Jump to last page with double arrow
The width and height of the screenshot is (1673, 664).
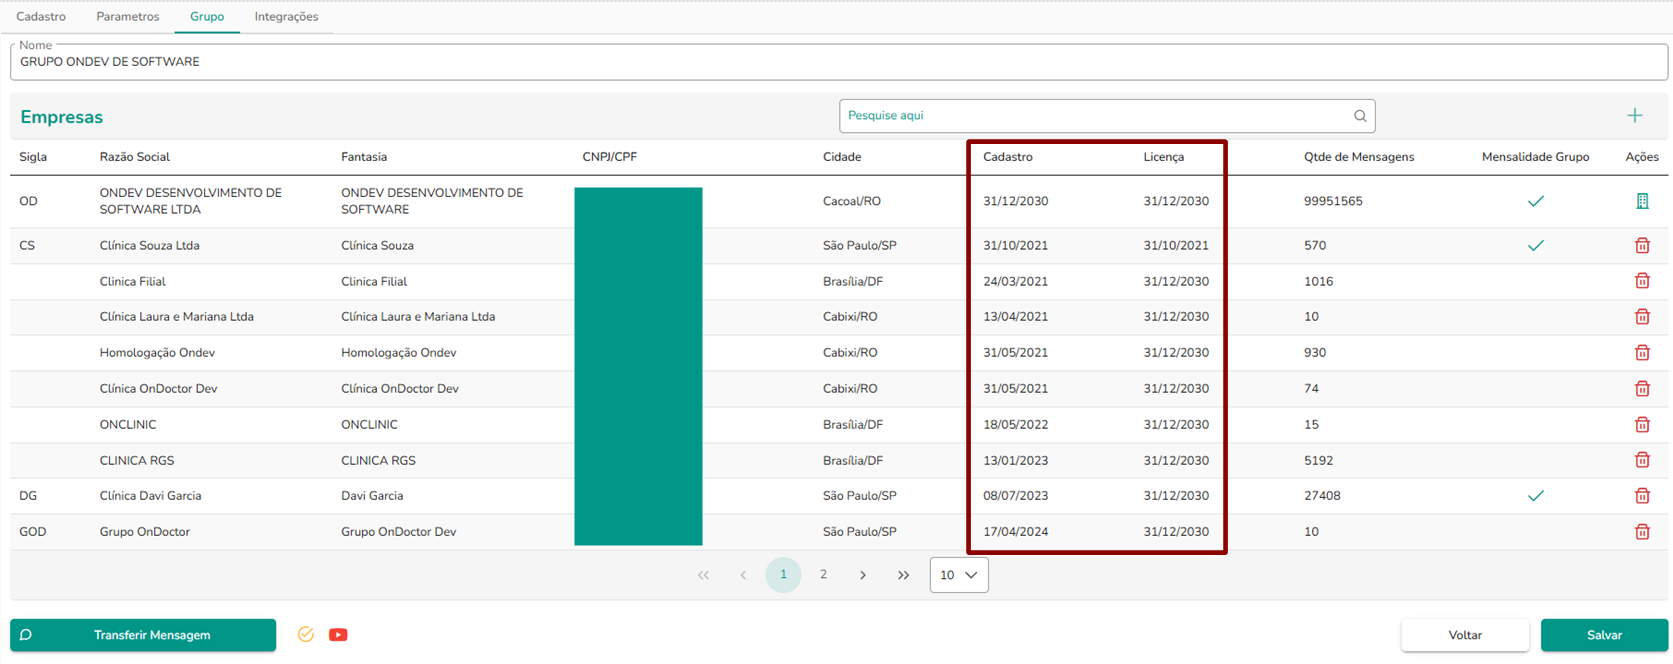click(903, 575)
